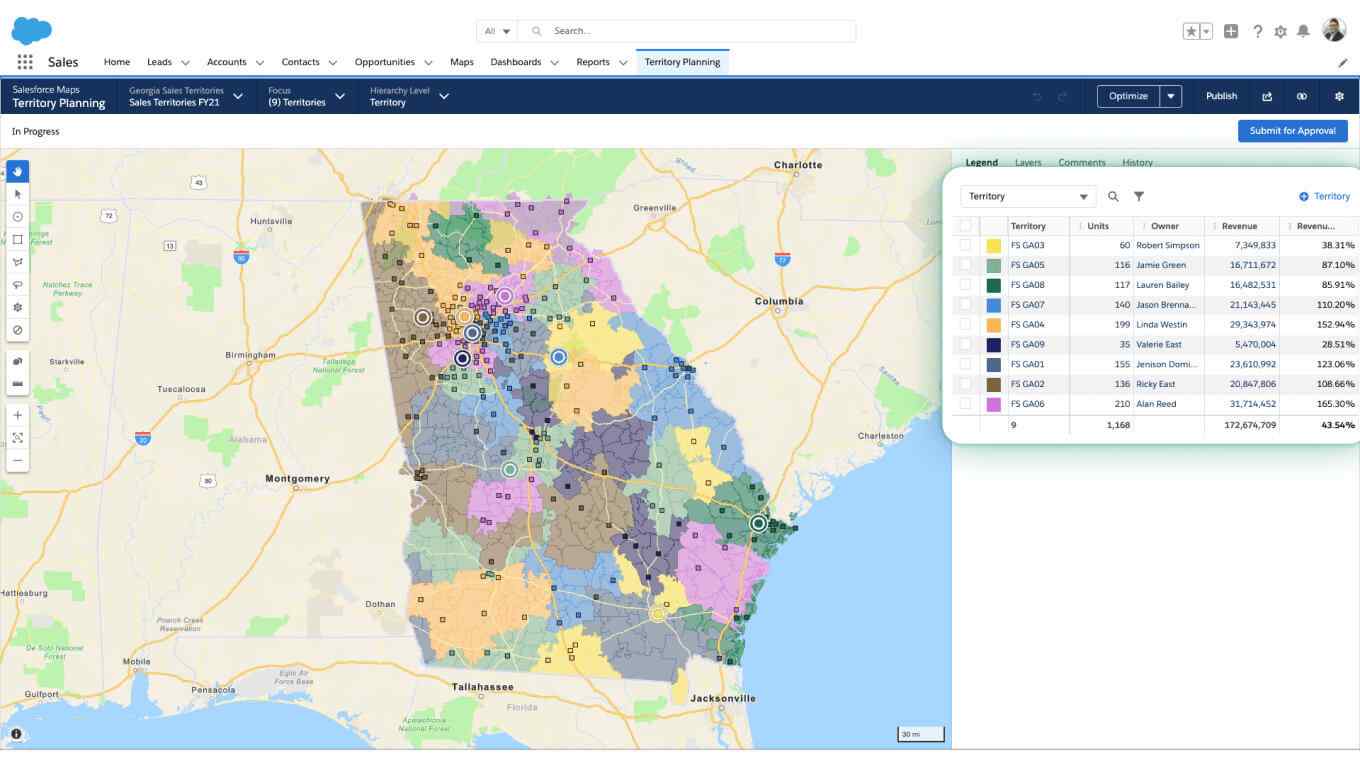The image size is (1360, 765).
Task: Open the search scope All dropdown
Action: [497, 31]
